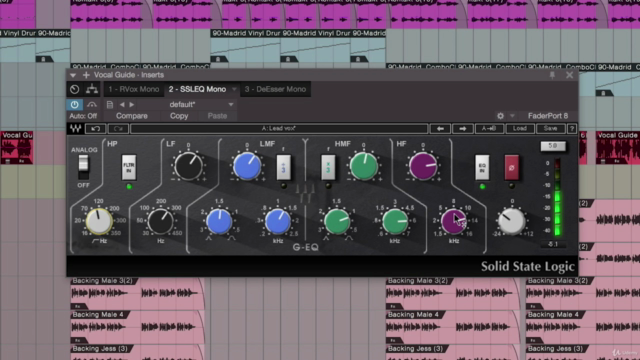The height and width of the screenshot is (360, 640).
Task: Open the settings gear icon
Action: 500,116
